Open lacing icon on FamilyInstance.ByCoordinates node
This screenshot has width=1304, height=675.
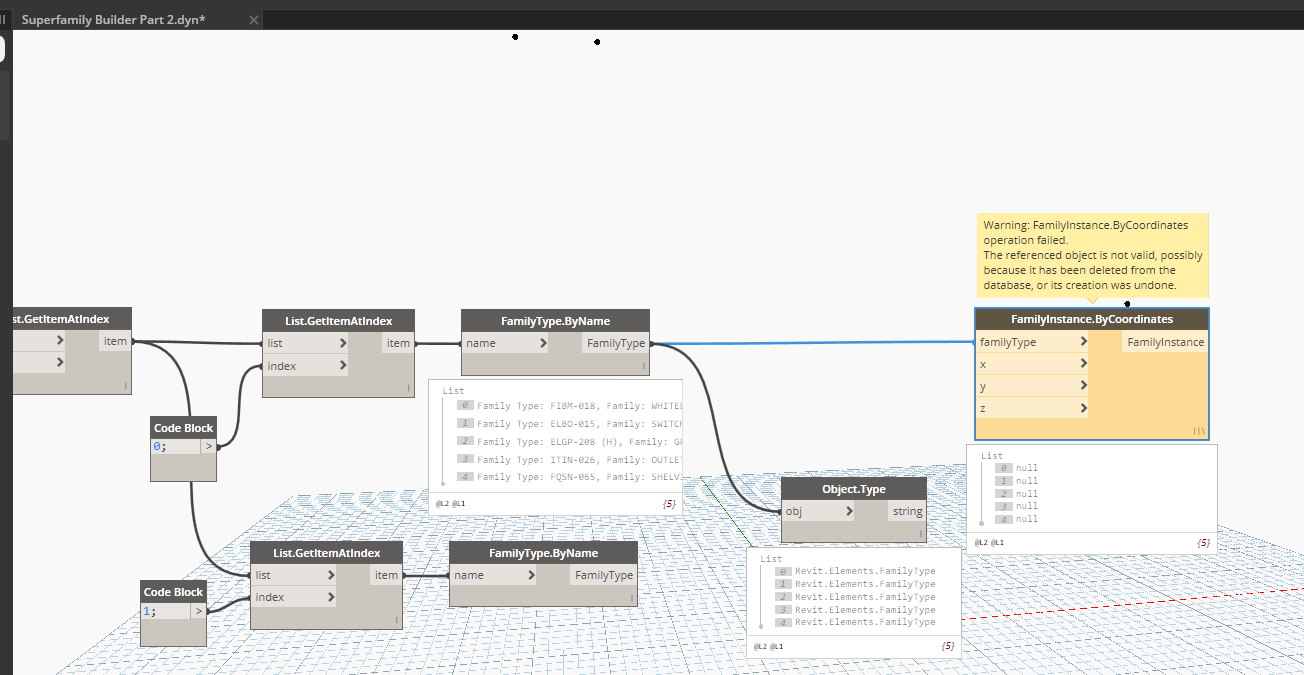pos(1199,430)
